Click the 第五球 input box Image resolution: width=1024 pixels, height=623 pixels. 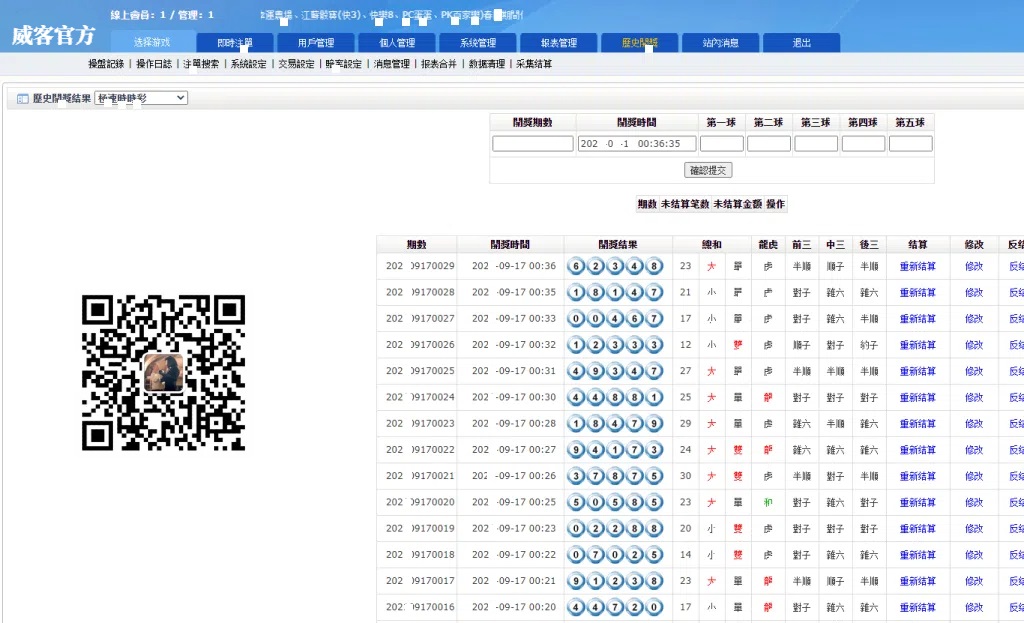[x=910, y=144]
